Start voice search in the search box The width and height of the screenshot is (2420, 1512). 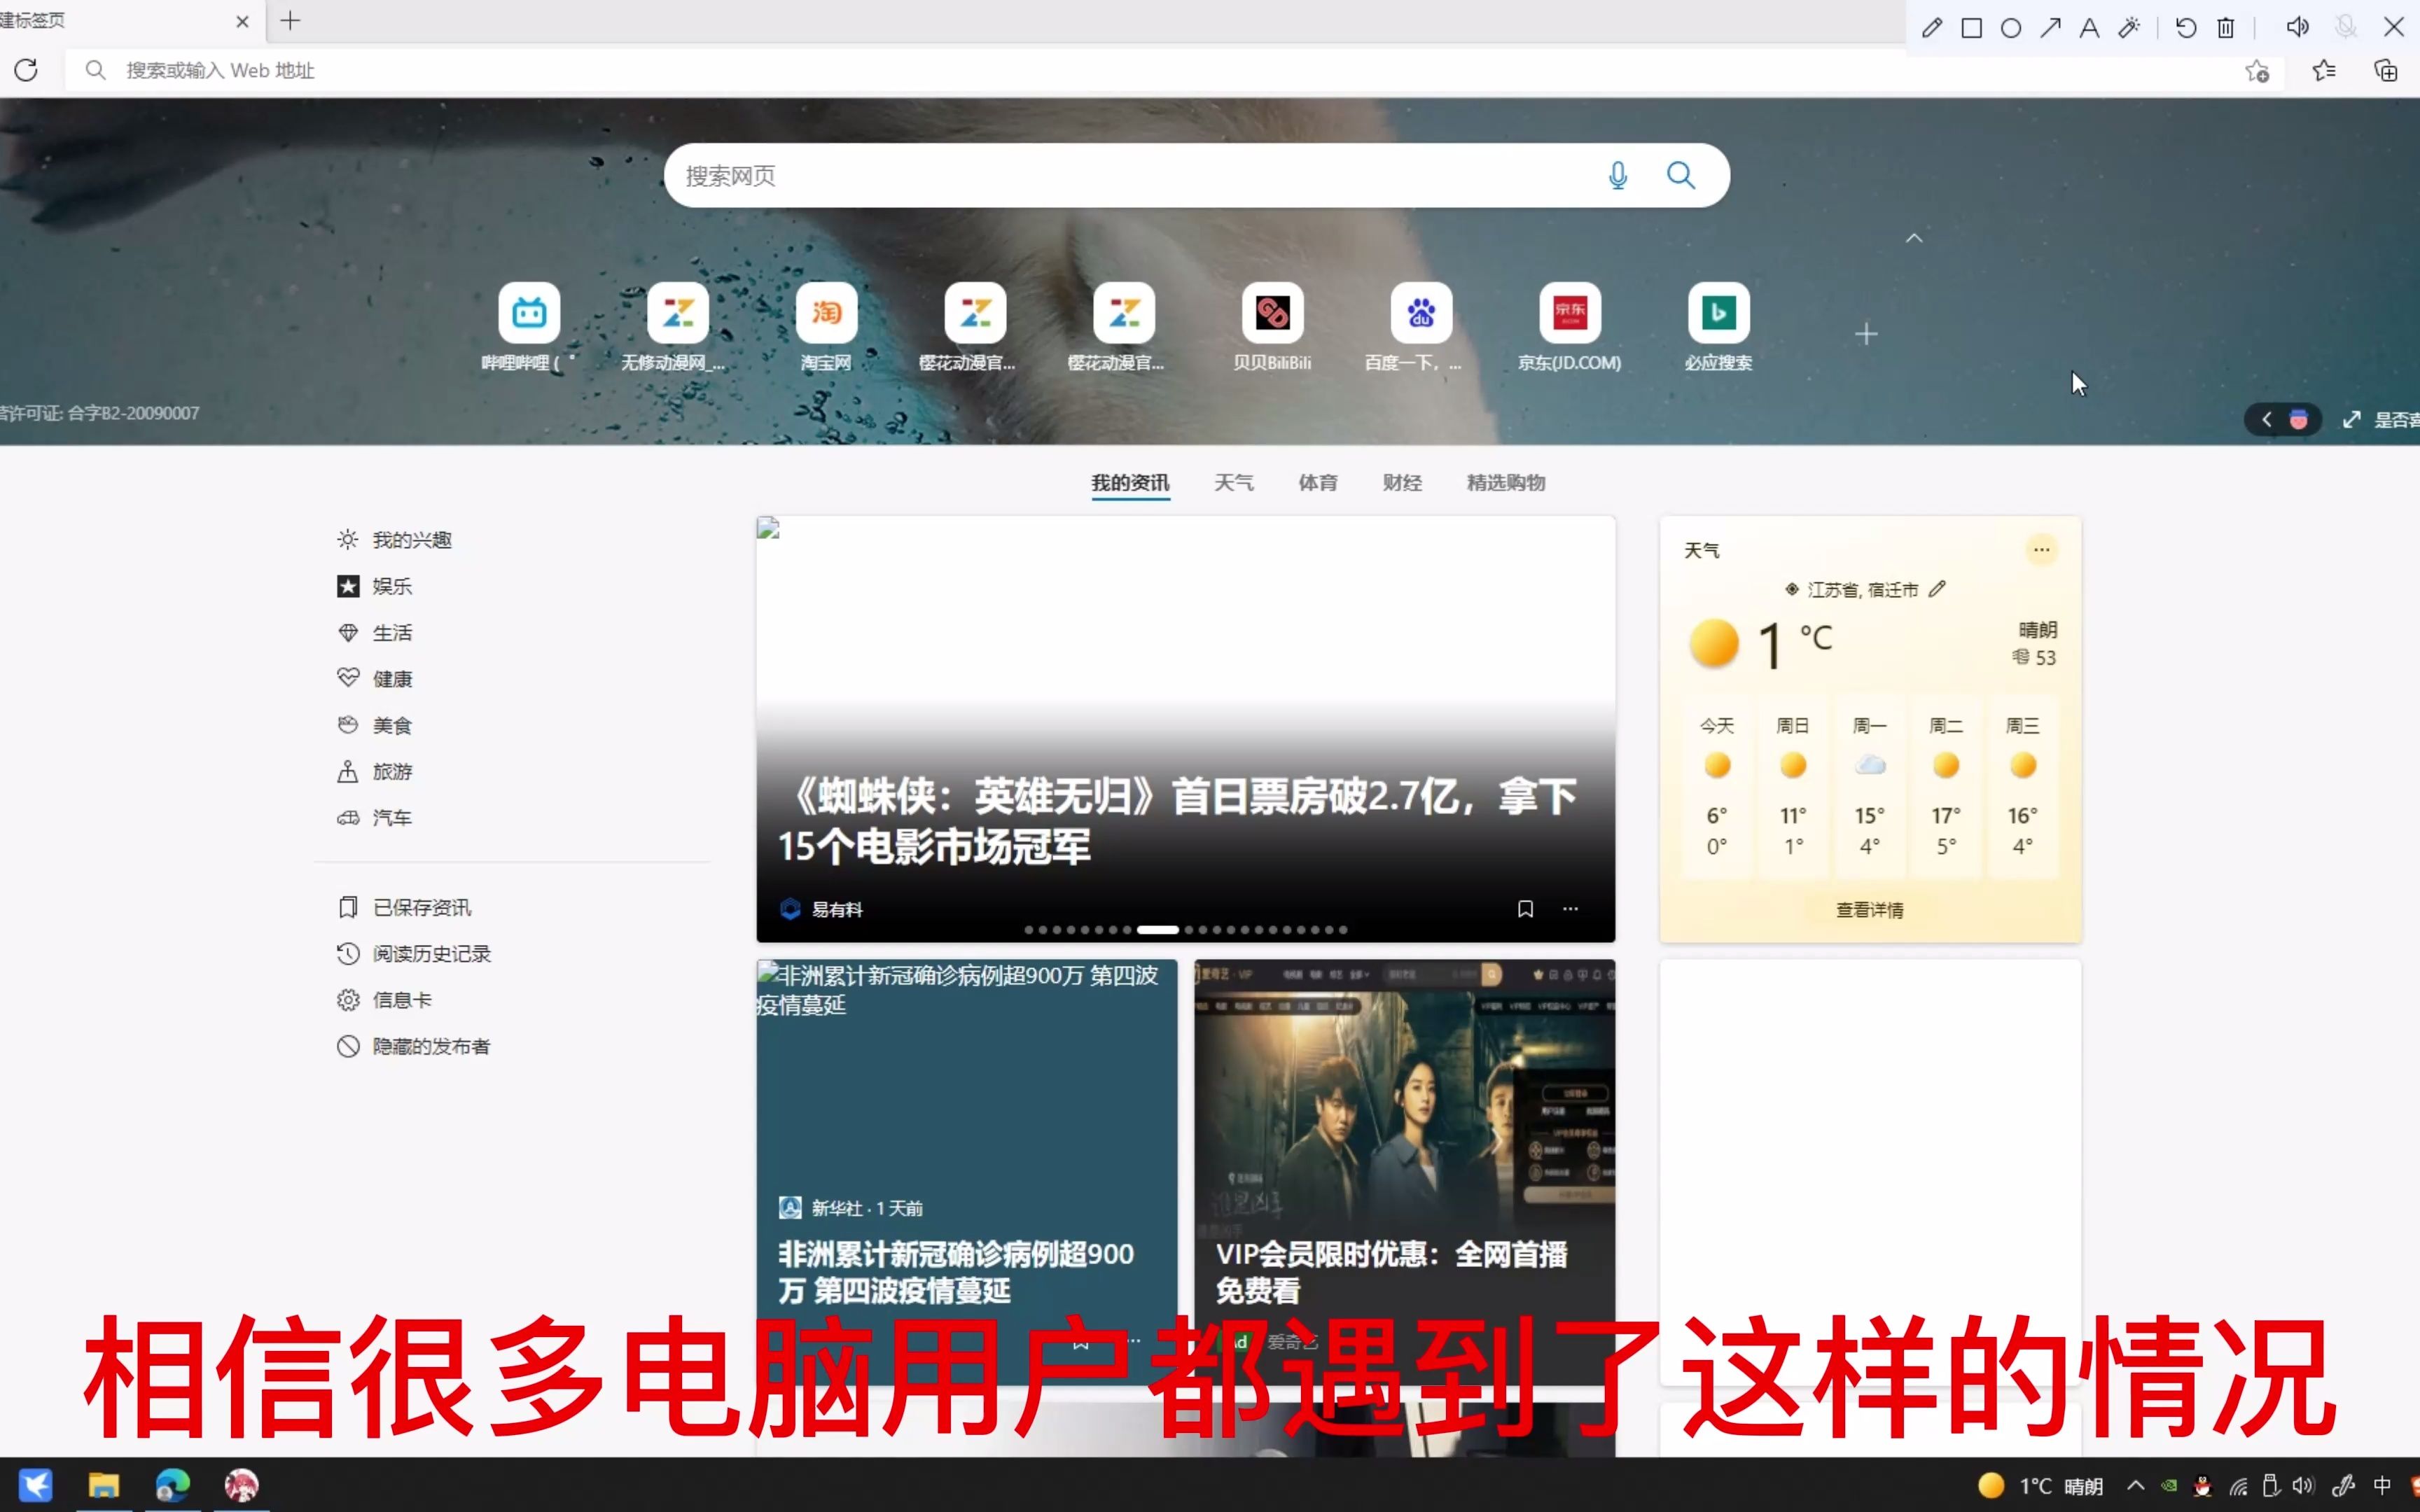1618,174
